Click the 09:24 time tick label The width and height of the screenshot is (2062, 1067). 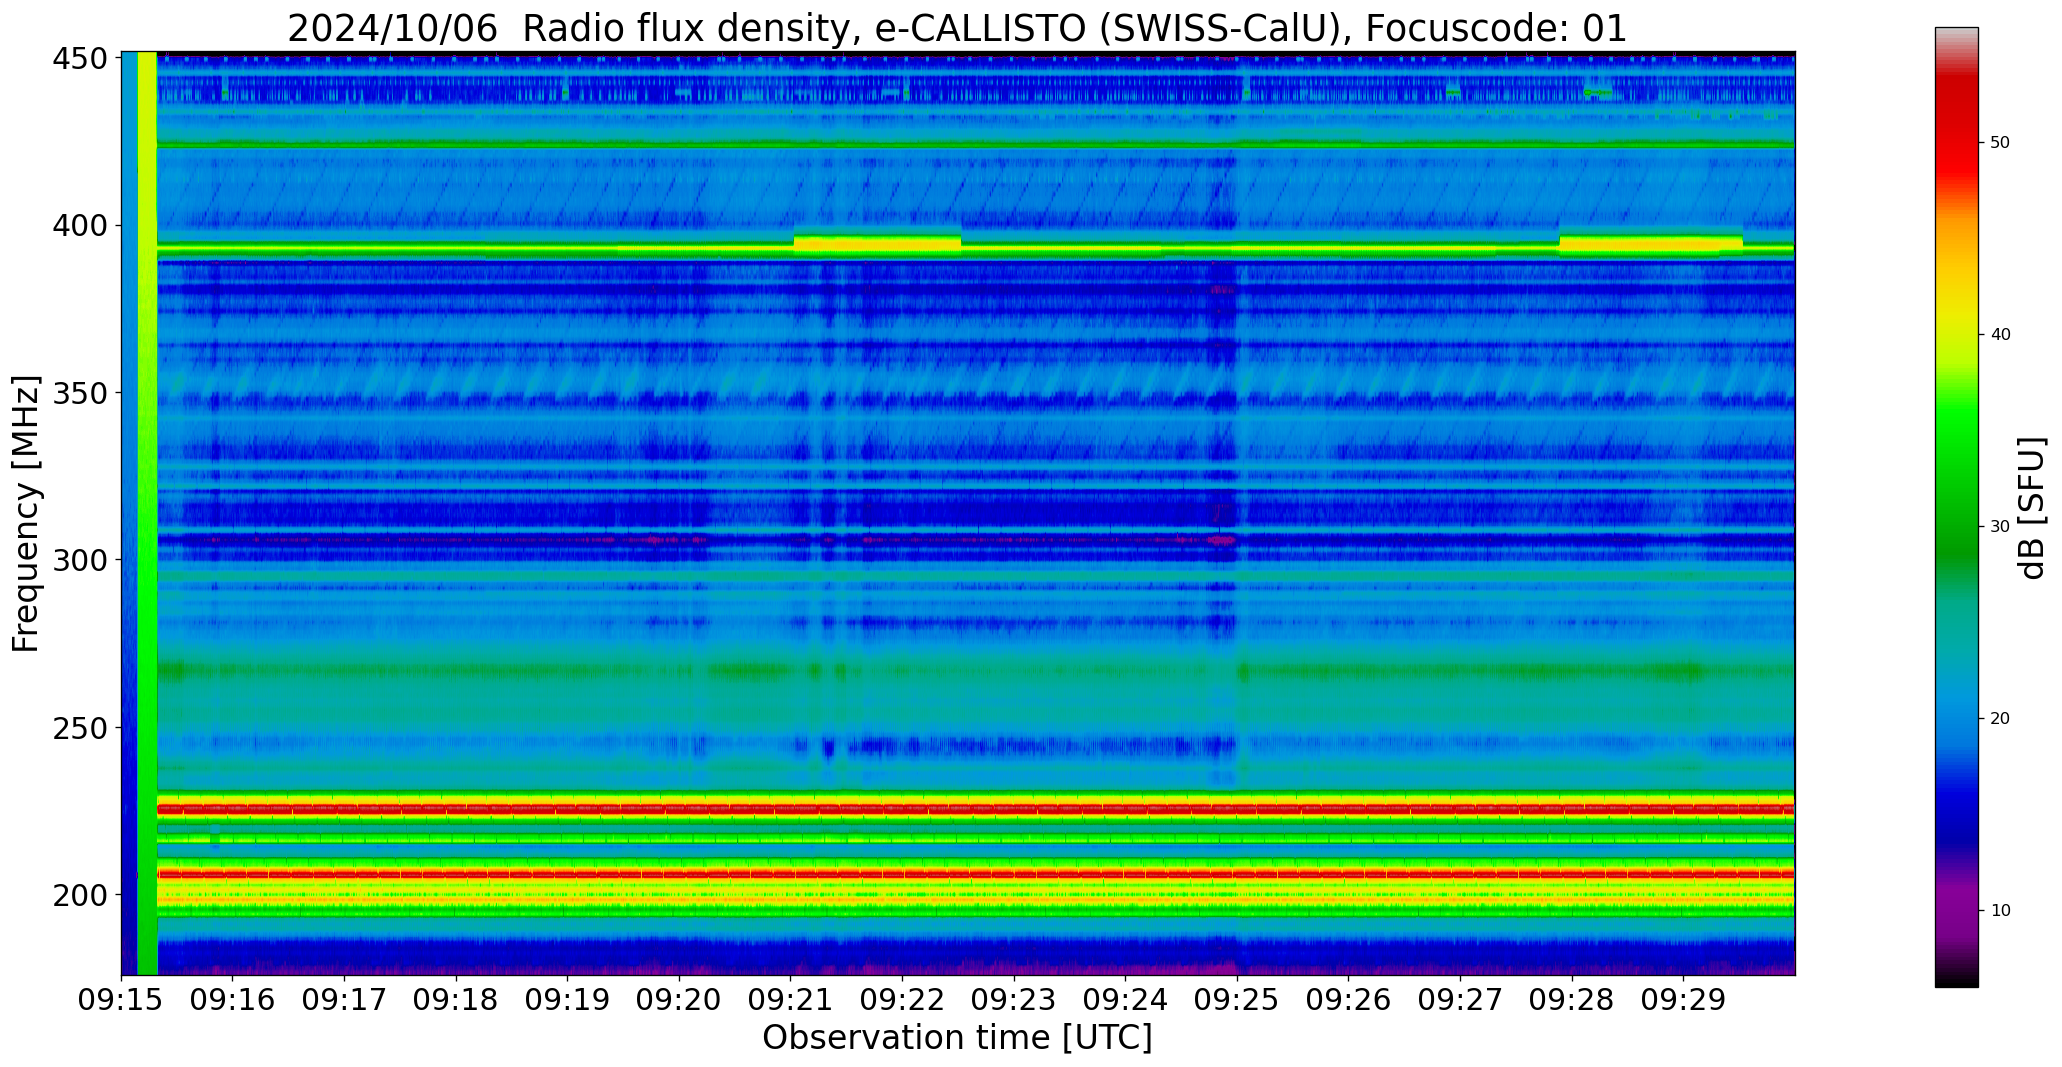pos(1125,1000)
